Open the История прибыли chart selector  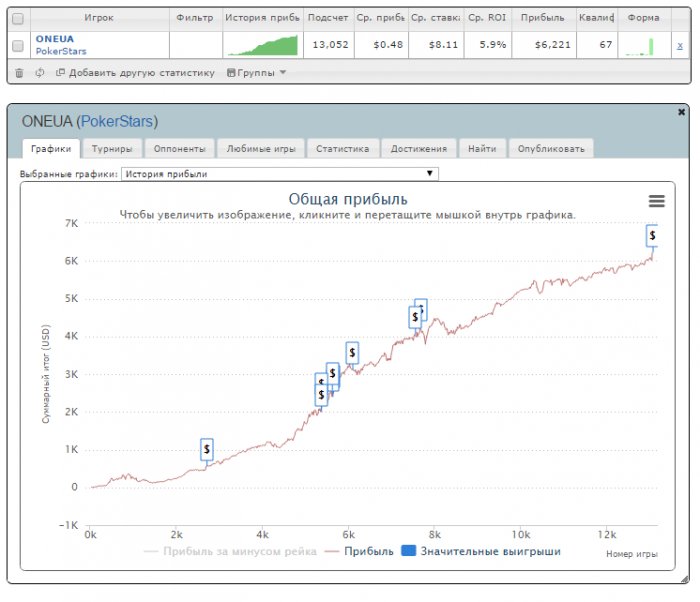[280, 174]
